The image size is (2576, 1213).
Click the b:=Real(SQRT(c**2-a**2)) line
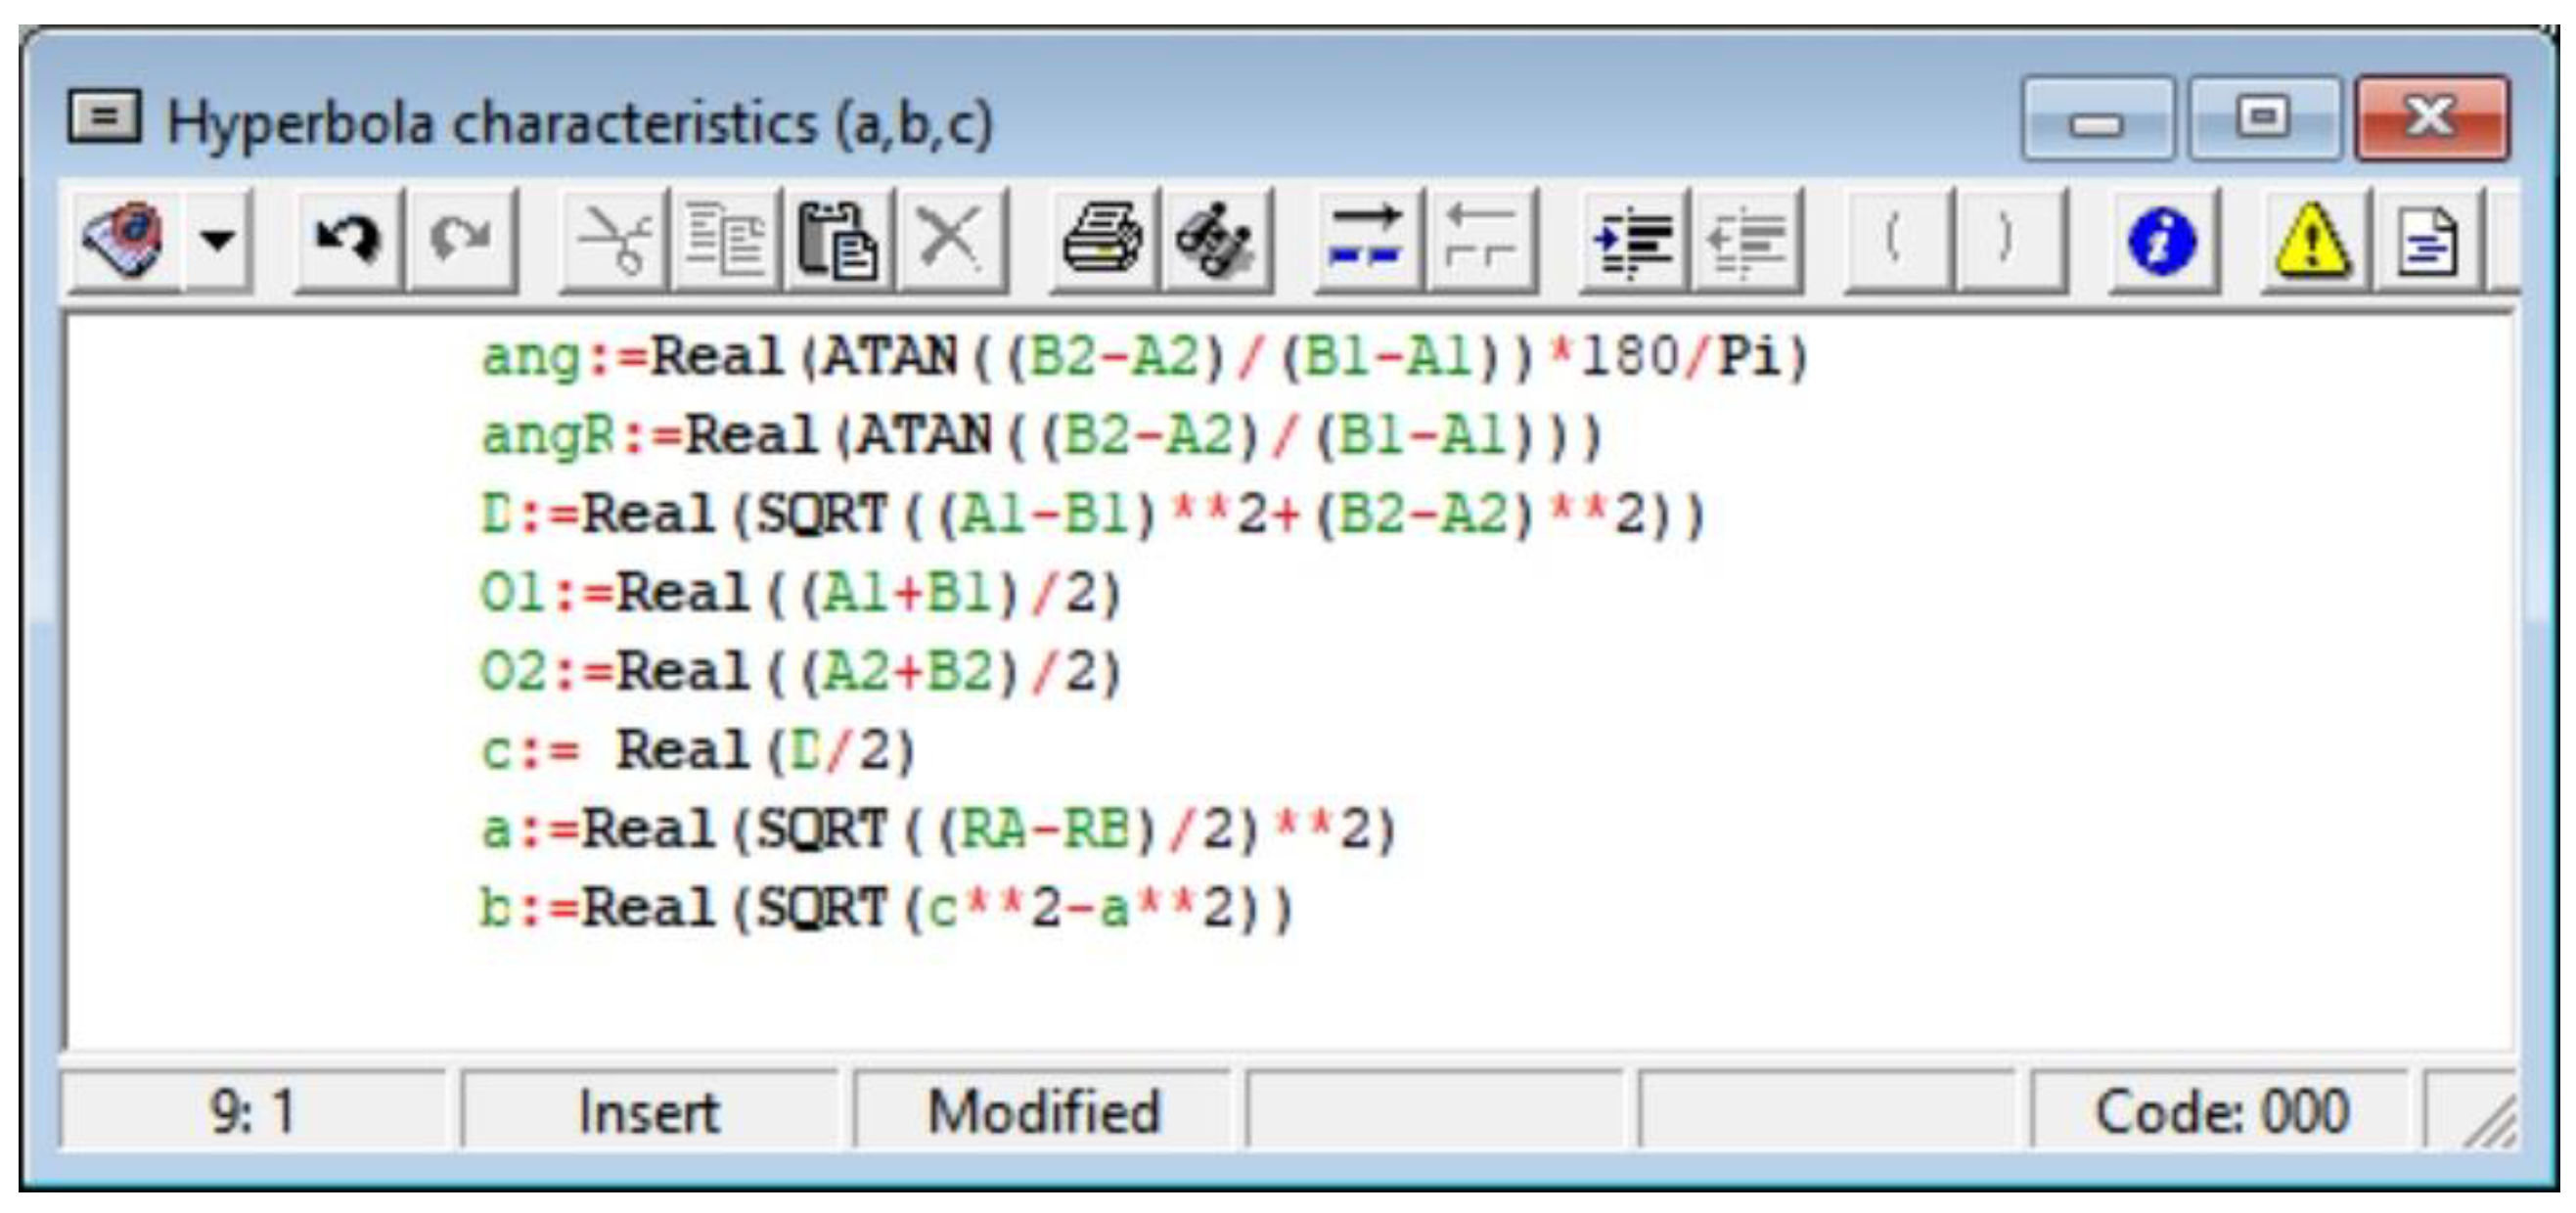[x=886, y=908]
